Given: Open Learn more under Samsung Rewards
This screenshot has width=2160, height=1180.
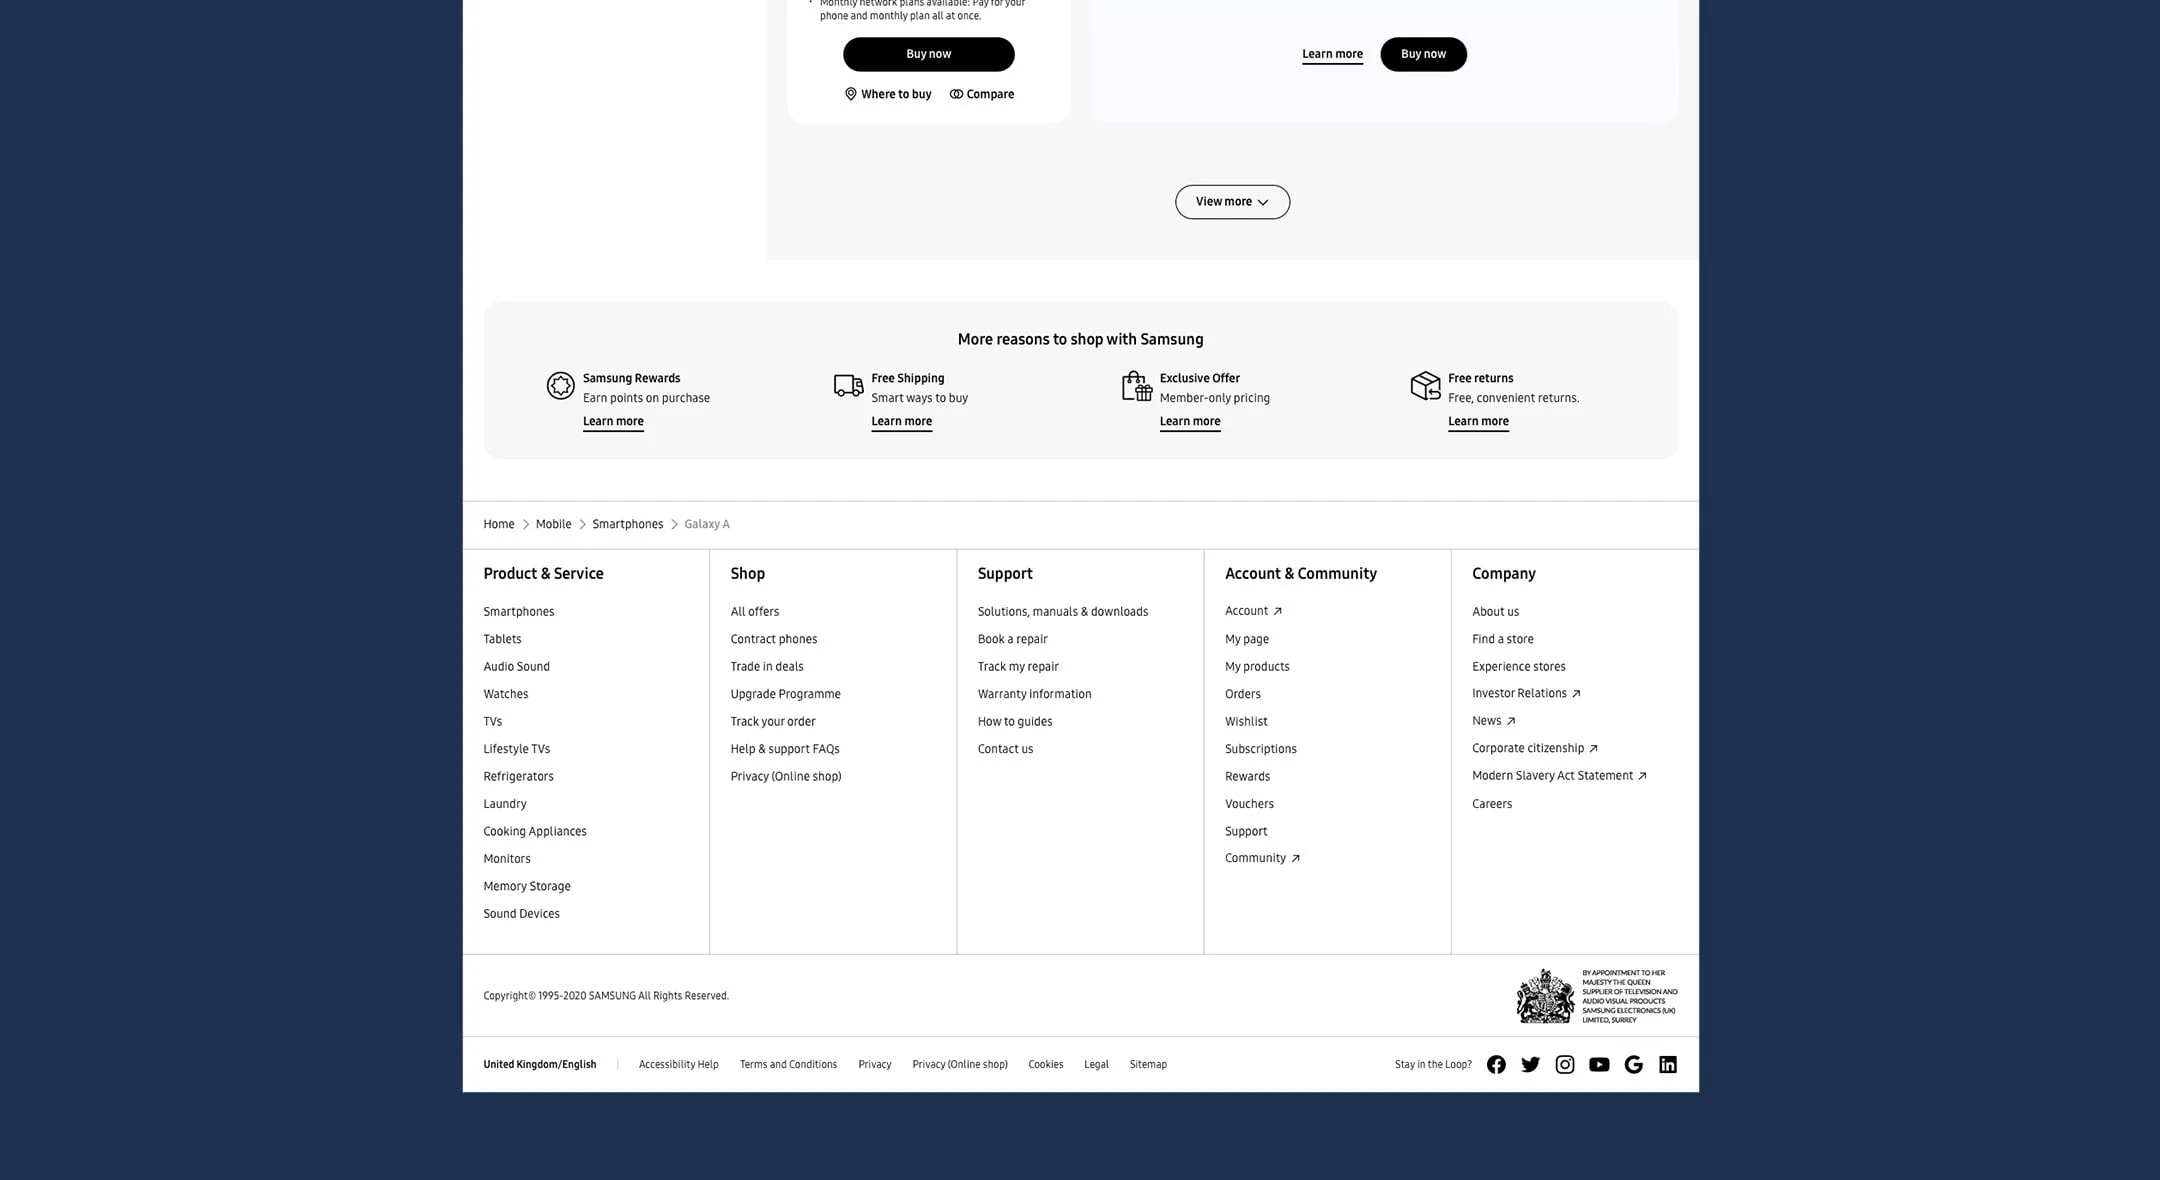Looking at the screenshot, I should pos(613,421).
